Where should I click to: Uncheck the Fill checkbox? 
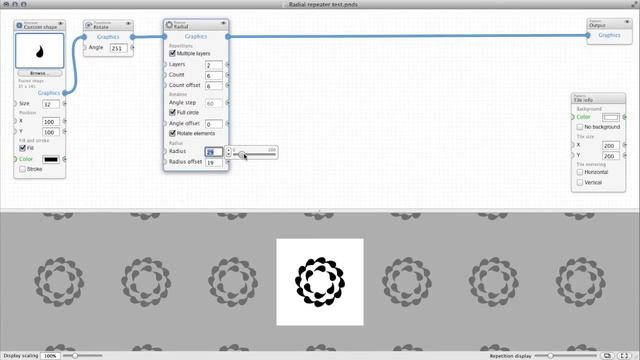[x=22, y=148]
